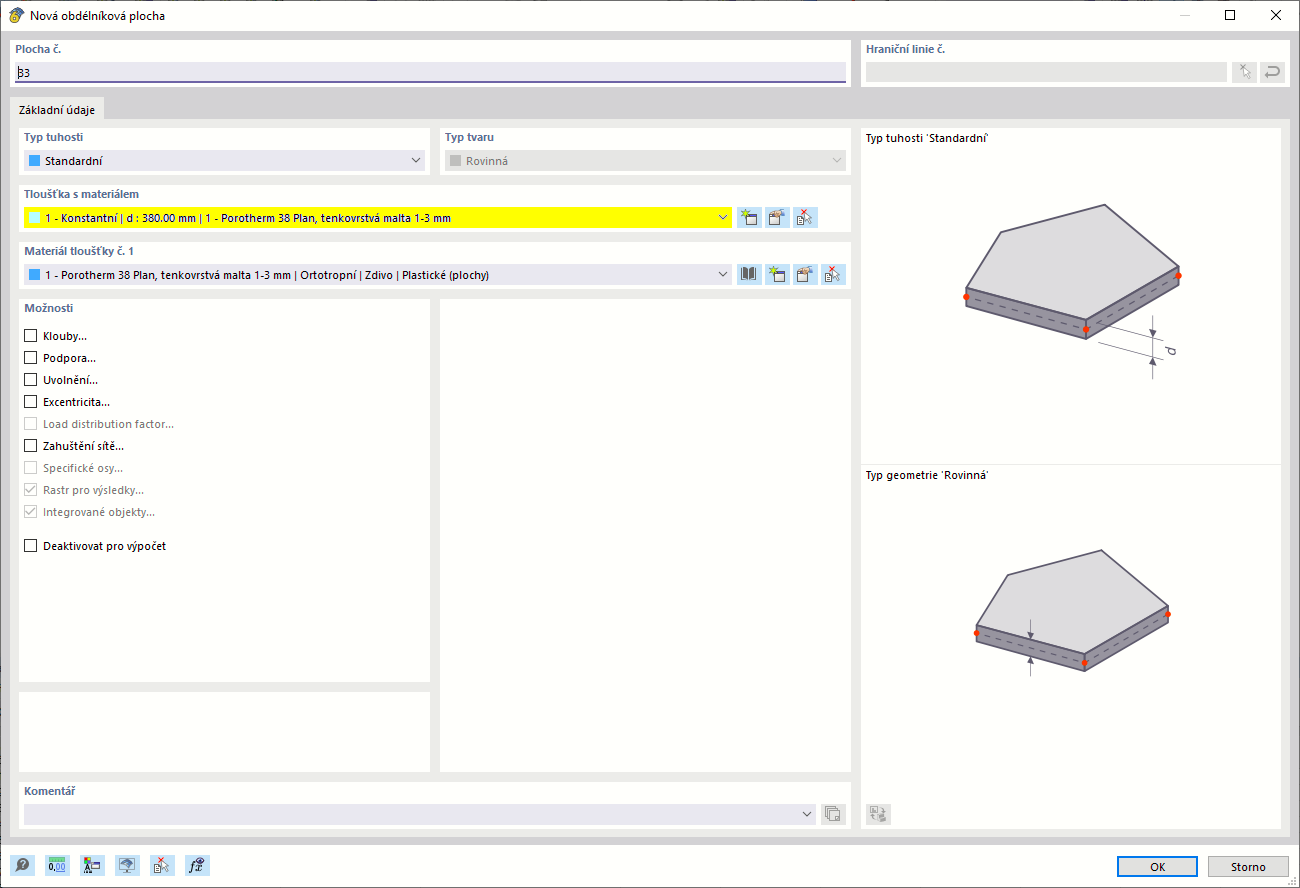The width and height of the screenshot is (1300, 888).
Task: Expand the Materiál tloušťky č. 1 dropdown
Action: 722,275
